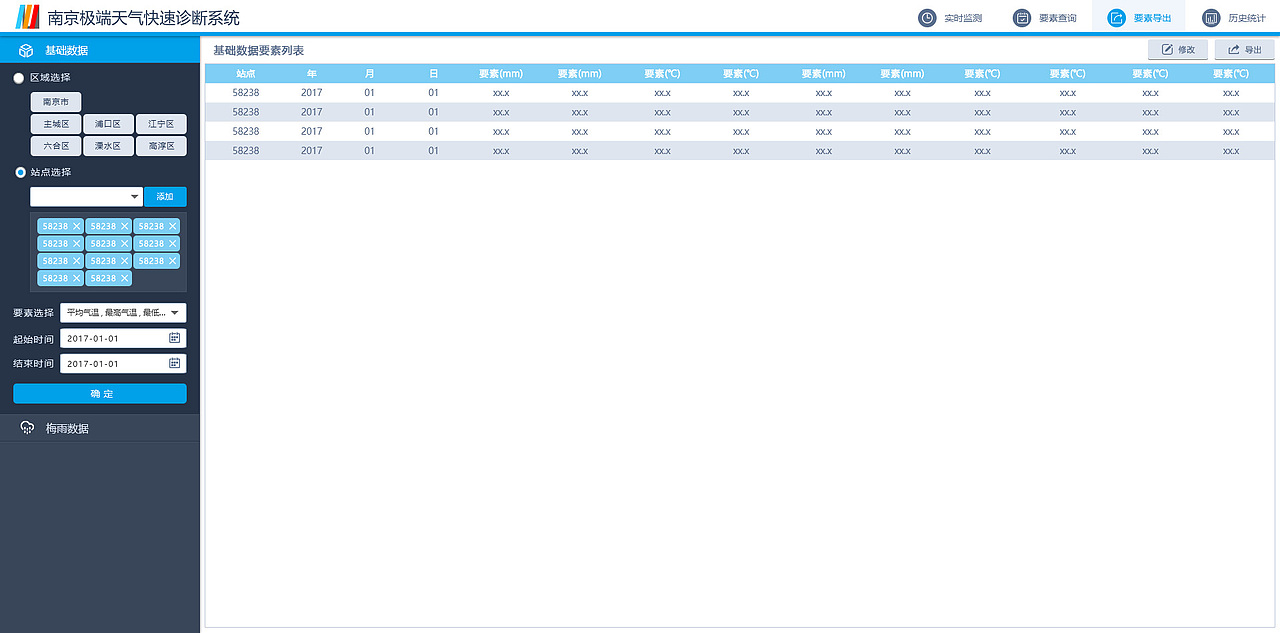Screen dimensions: 1280x633
Task: Select the 浦口区 district button
Action: [108, 124]
